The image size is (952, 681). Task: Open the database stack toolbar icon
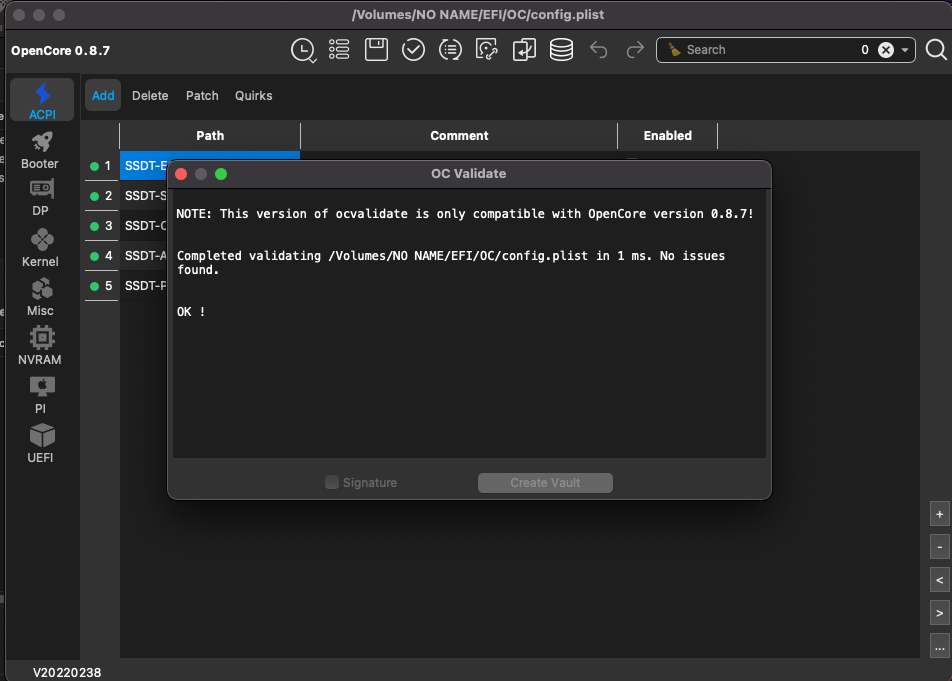pyautogui.click(x=561, y=50)
